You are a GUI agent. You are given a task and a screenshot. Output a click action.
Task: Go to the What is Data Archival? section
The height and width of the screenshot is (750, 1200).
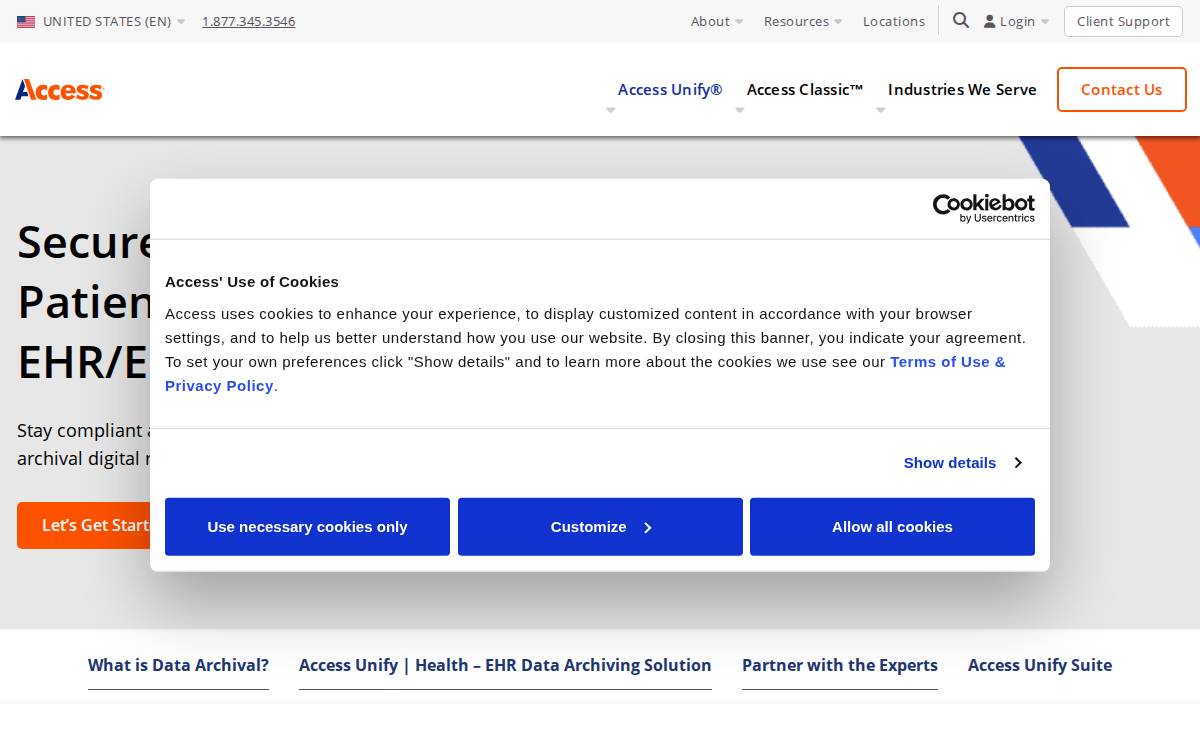(178, 665)
